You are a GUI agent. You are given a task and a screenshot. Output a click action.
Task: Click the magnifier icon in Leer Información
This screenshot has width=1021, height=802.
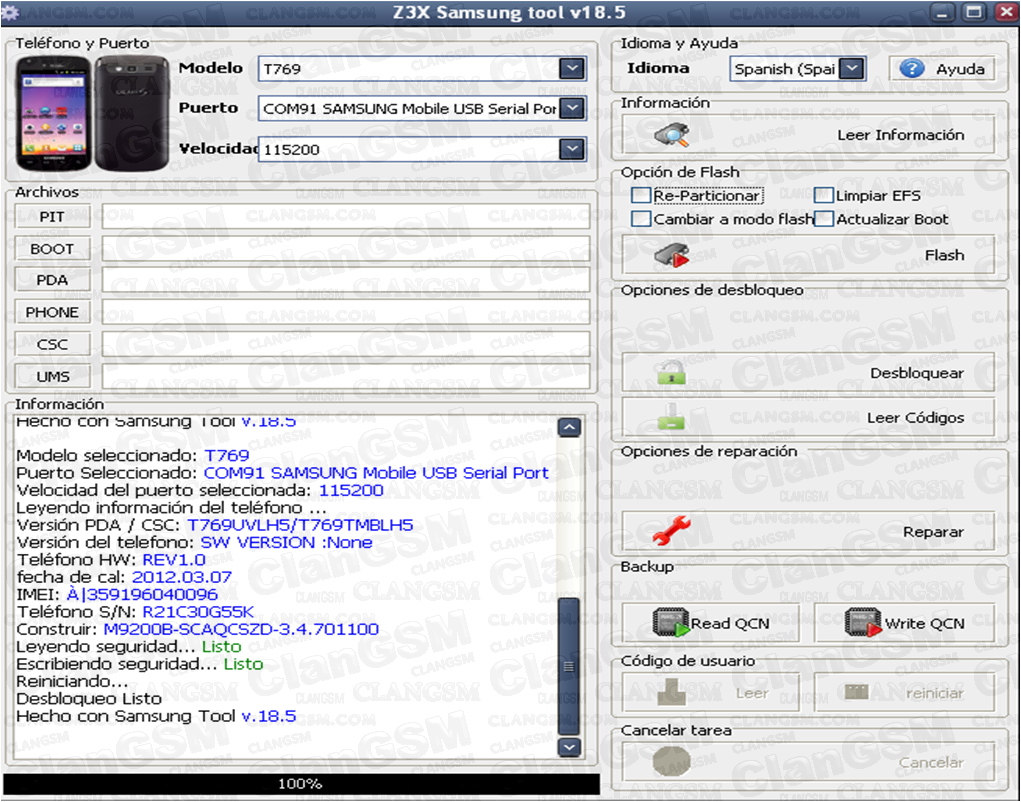click(x=671, y=135)
